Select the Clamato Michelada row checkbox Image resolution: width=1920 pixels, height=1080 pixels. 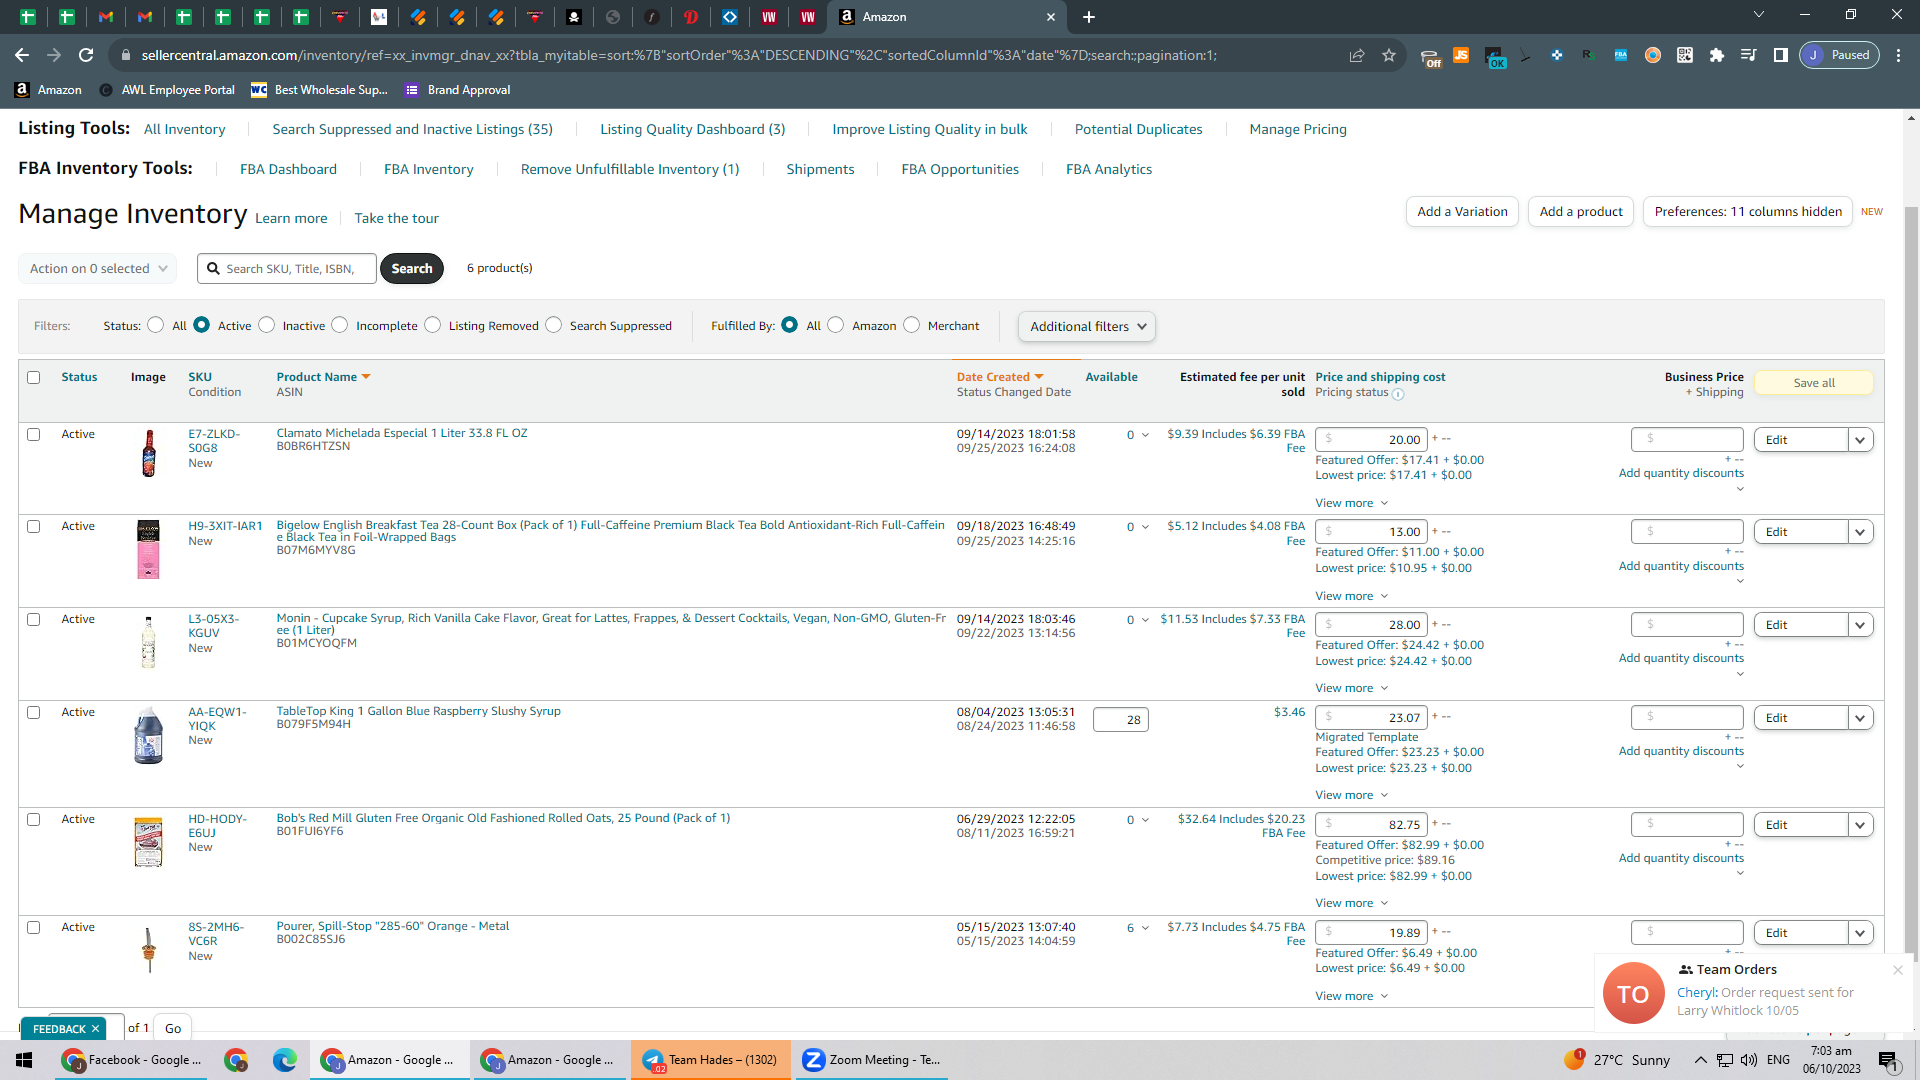(34, 435)
